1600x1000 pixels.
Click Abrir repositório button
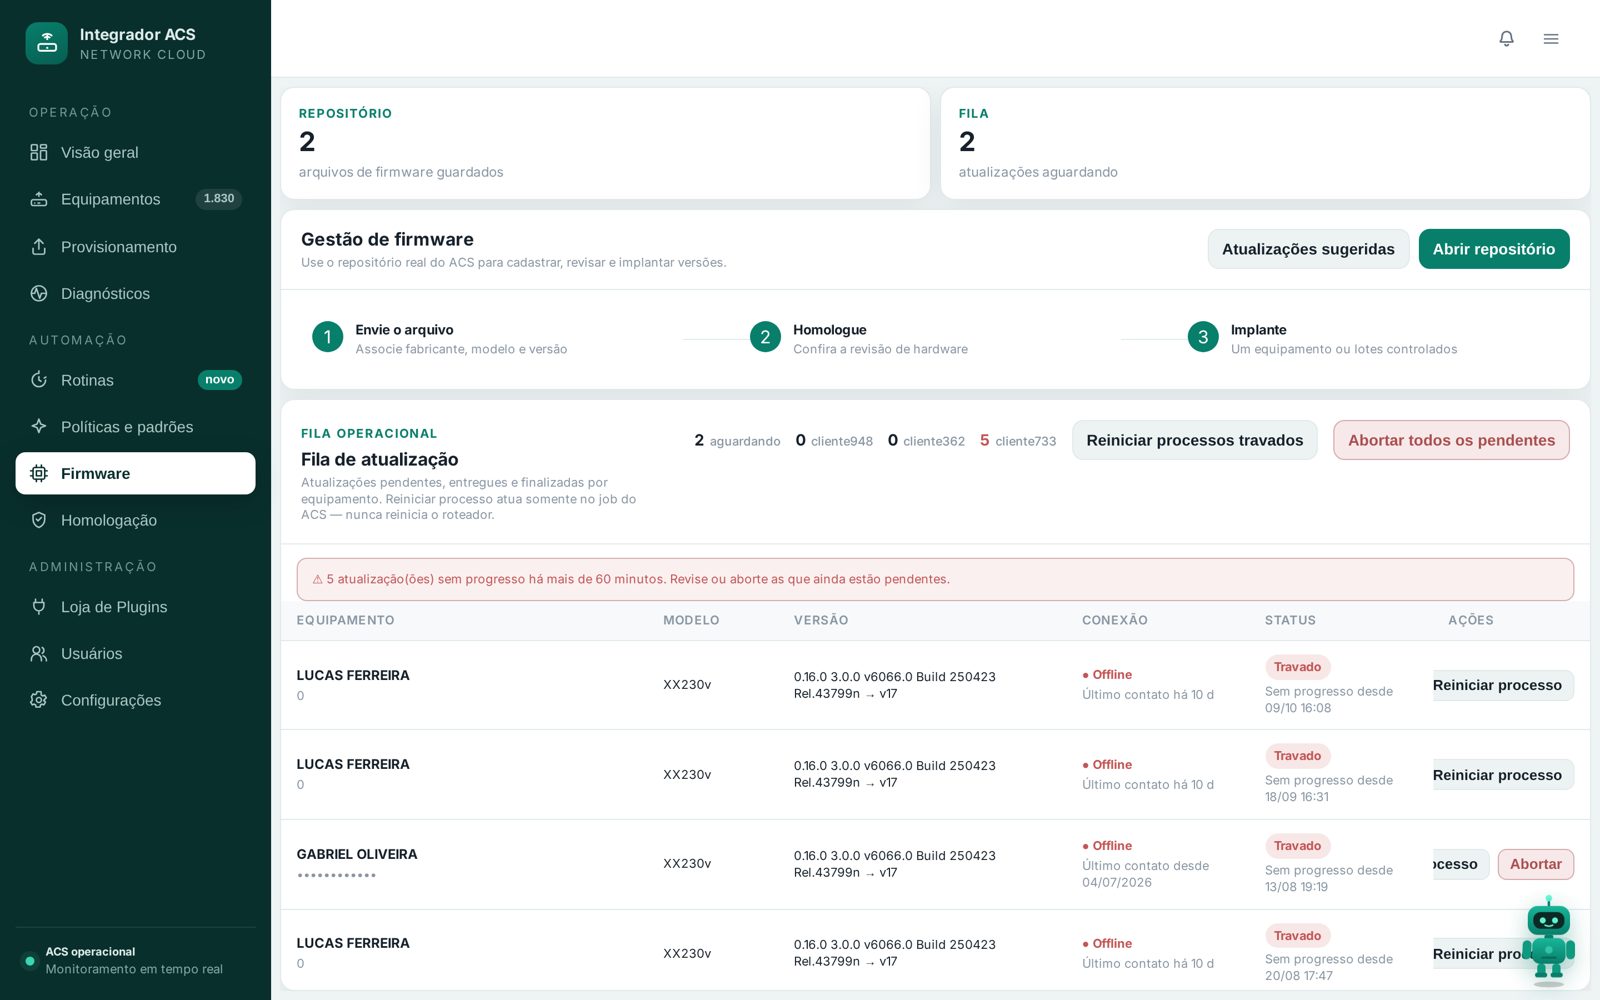(x=1494, y=249)
